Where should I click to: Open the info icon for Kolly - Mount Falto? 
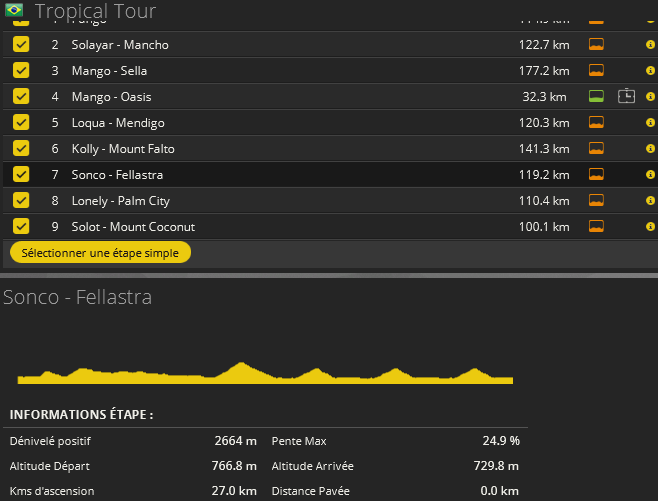tap(650, 149)
